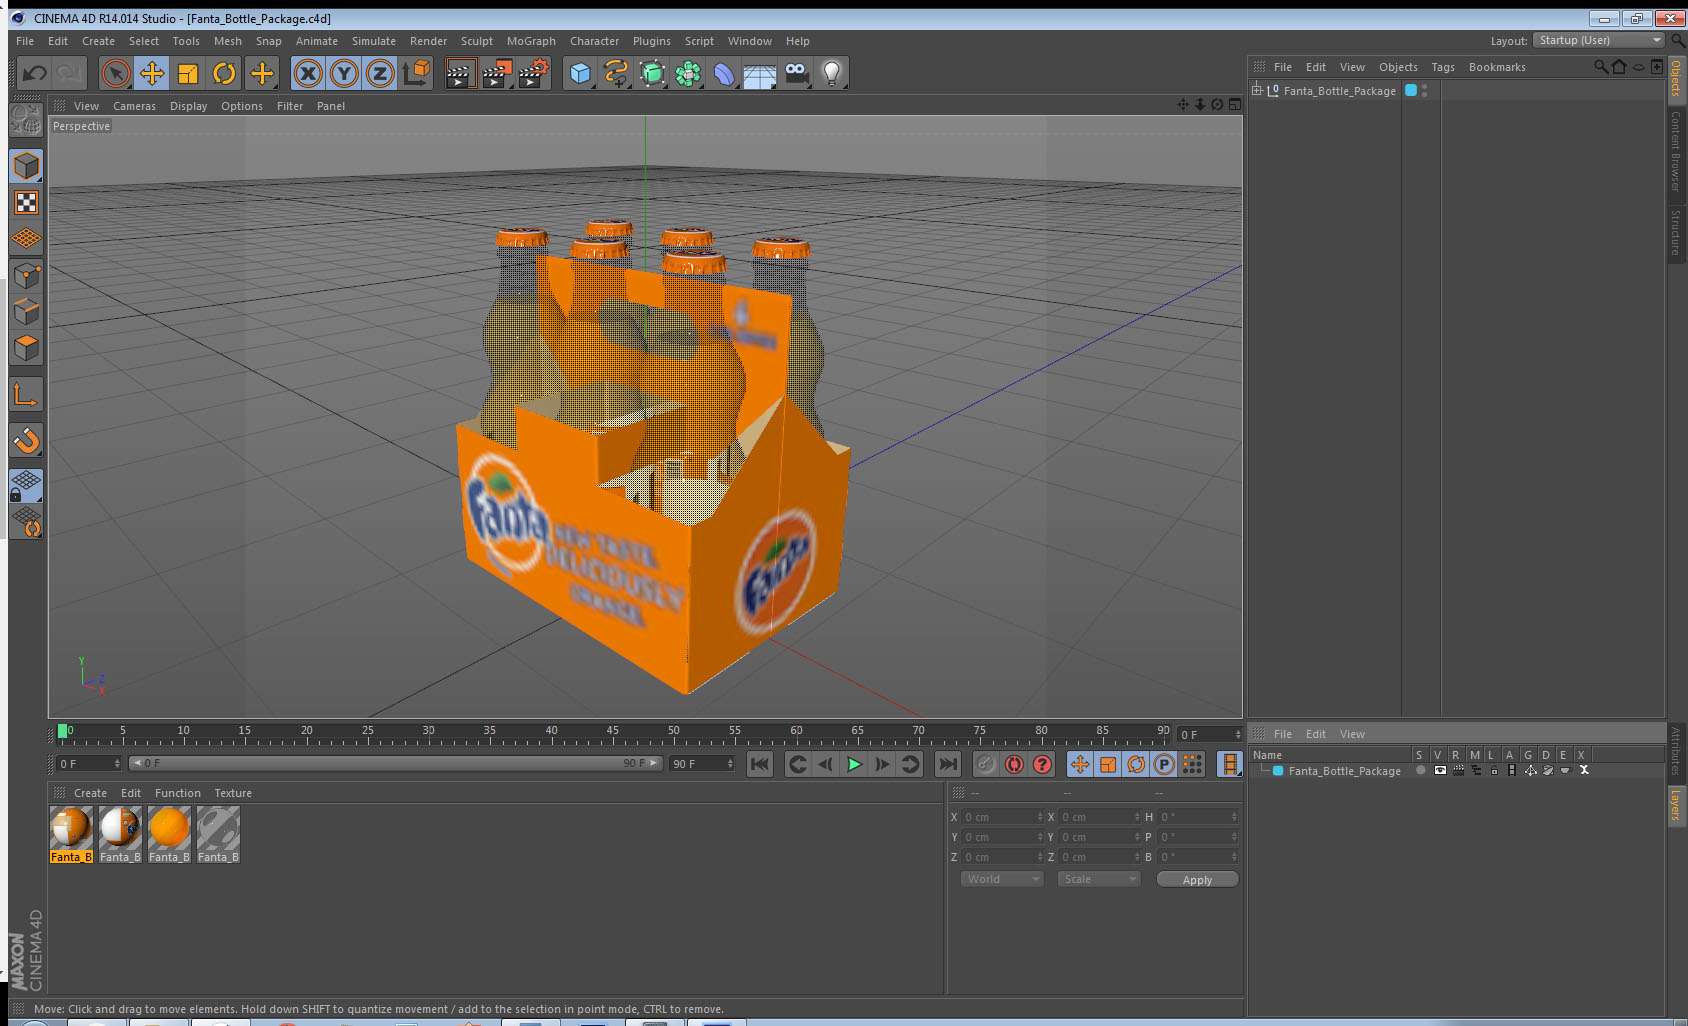The height and width of the screenshot is (1026, 1688).
Task: Switch the coordinate system icon
Action: coord(416,73)
